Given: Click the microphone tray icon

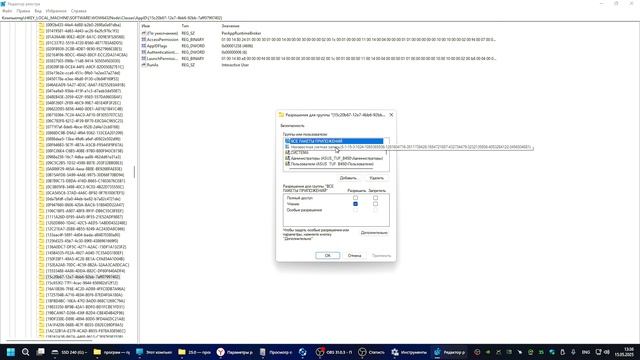Looking at the screenshot, I should (573, 352).
